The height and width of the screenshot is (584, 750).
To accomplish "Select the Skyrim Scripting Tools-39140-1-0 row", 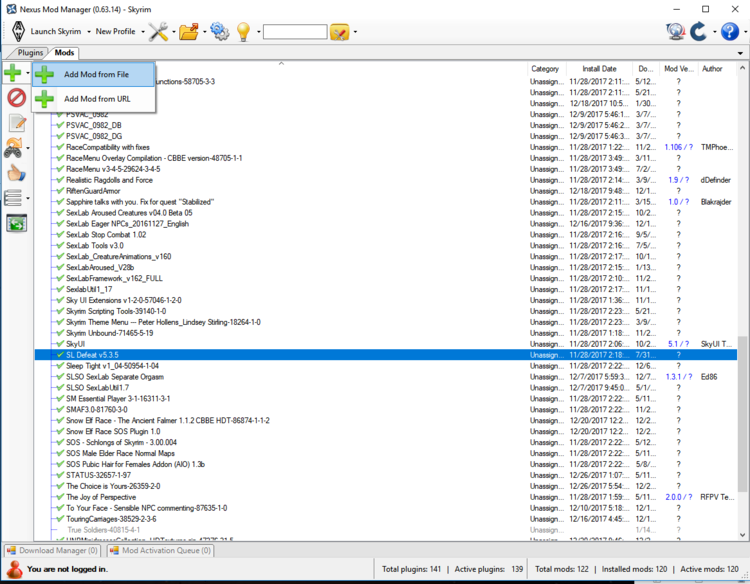I will [386, 311].
